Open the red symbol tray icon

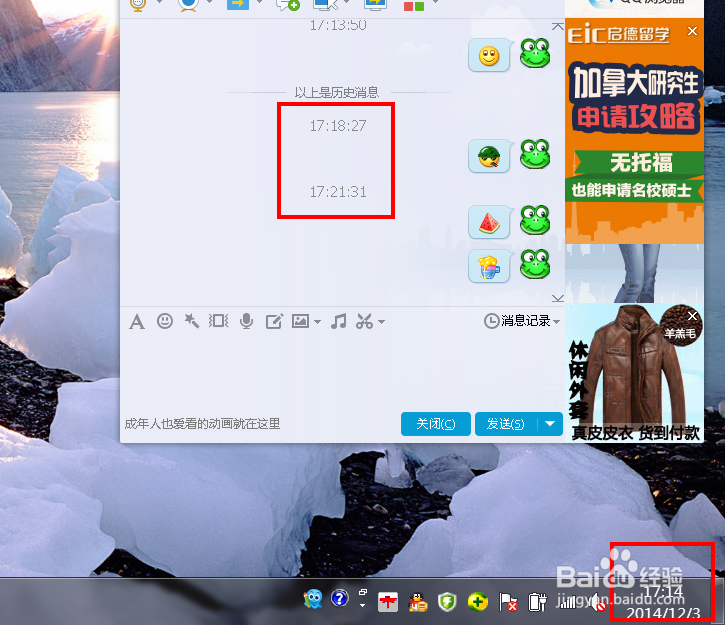click(387, 602)
